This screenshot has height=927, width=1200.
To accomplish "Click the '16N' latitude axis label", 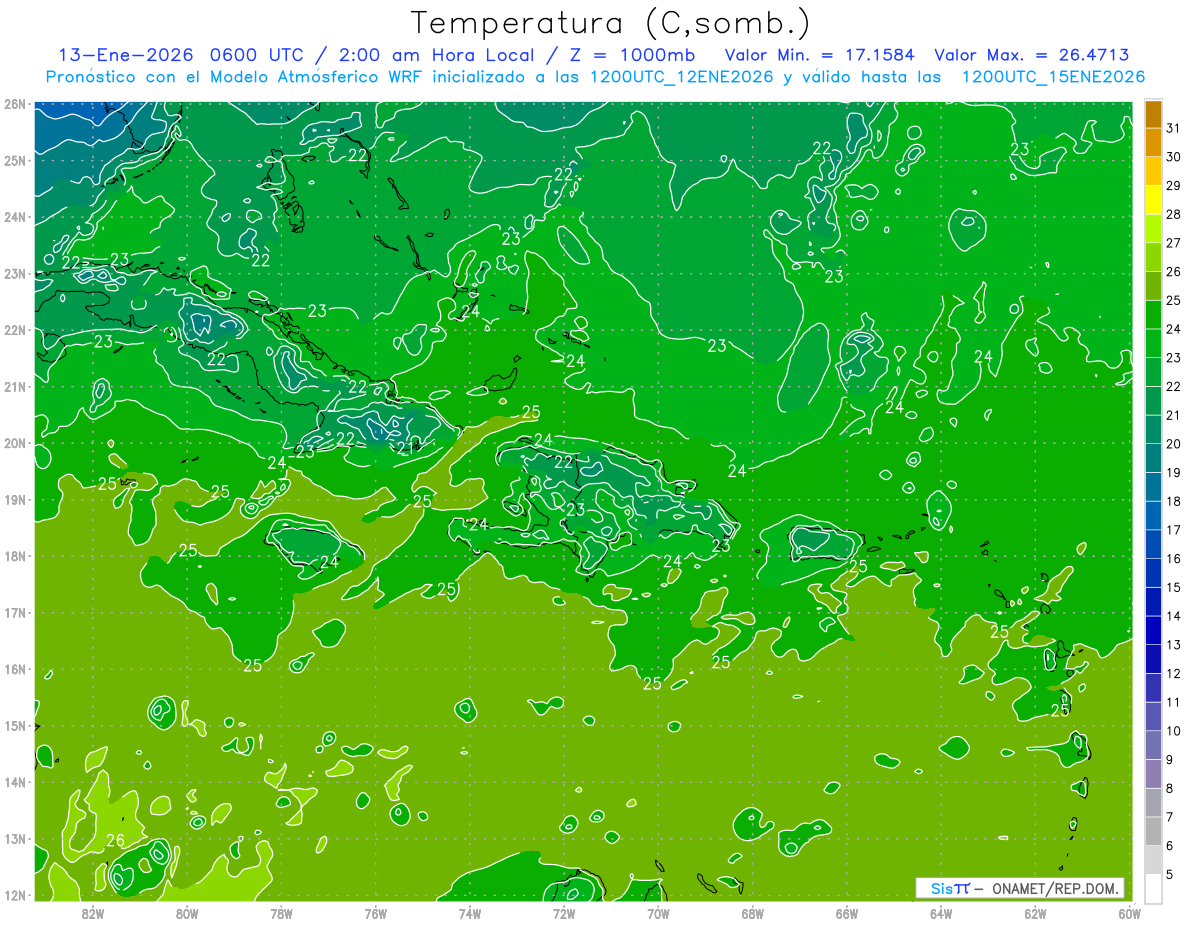I will coord(14,669).
